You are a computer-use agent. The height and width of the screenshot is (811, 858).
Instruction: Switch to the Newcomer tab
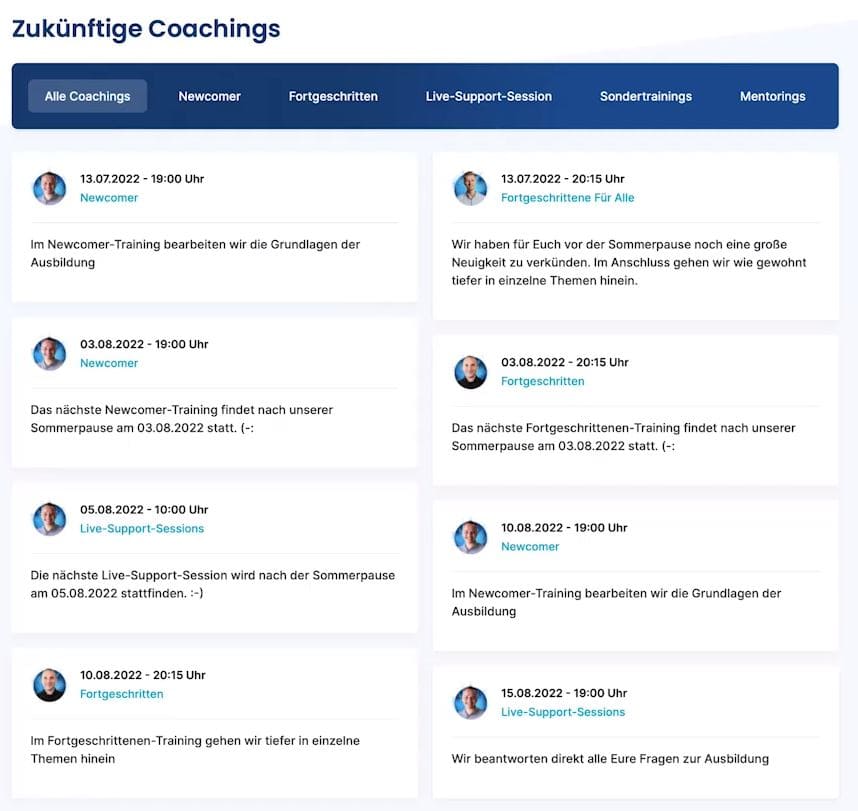click(210, 96)
